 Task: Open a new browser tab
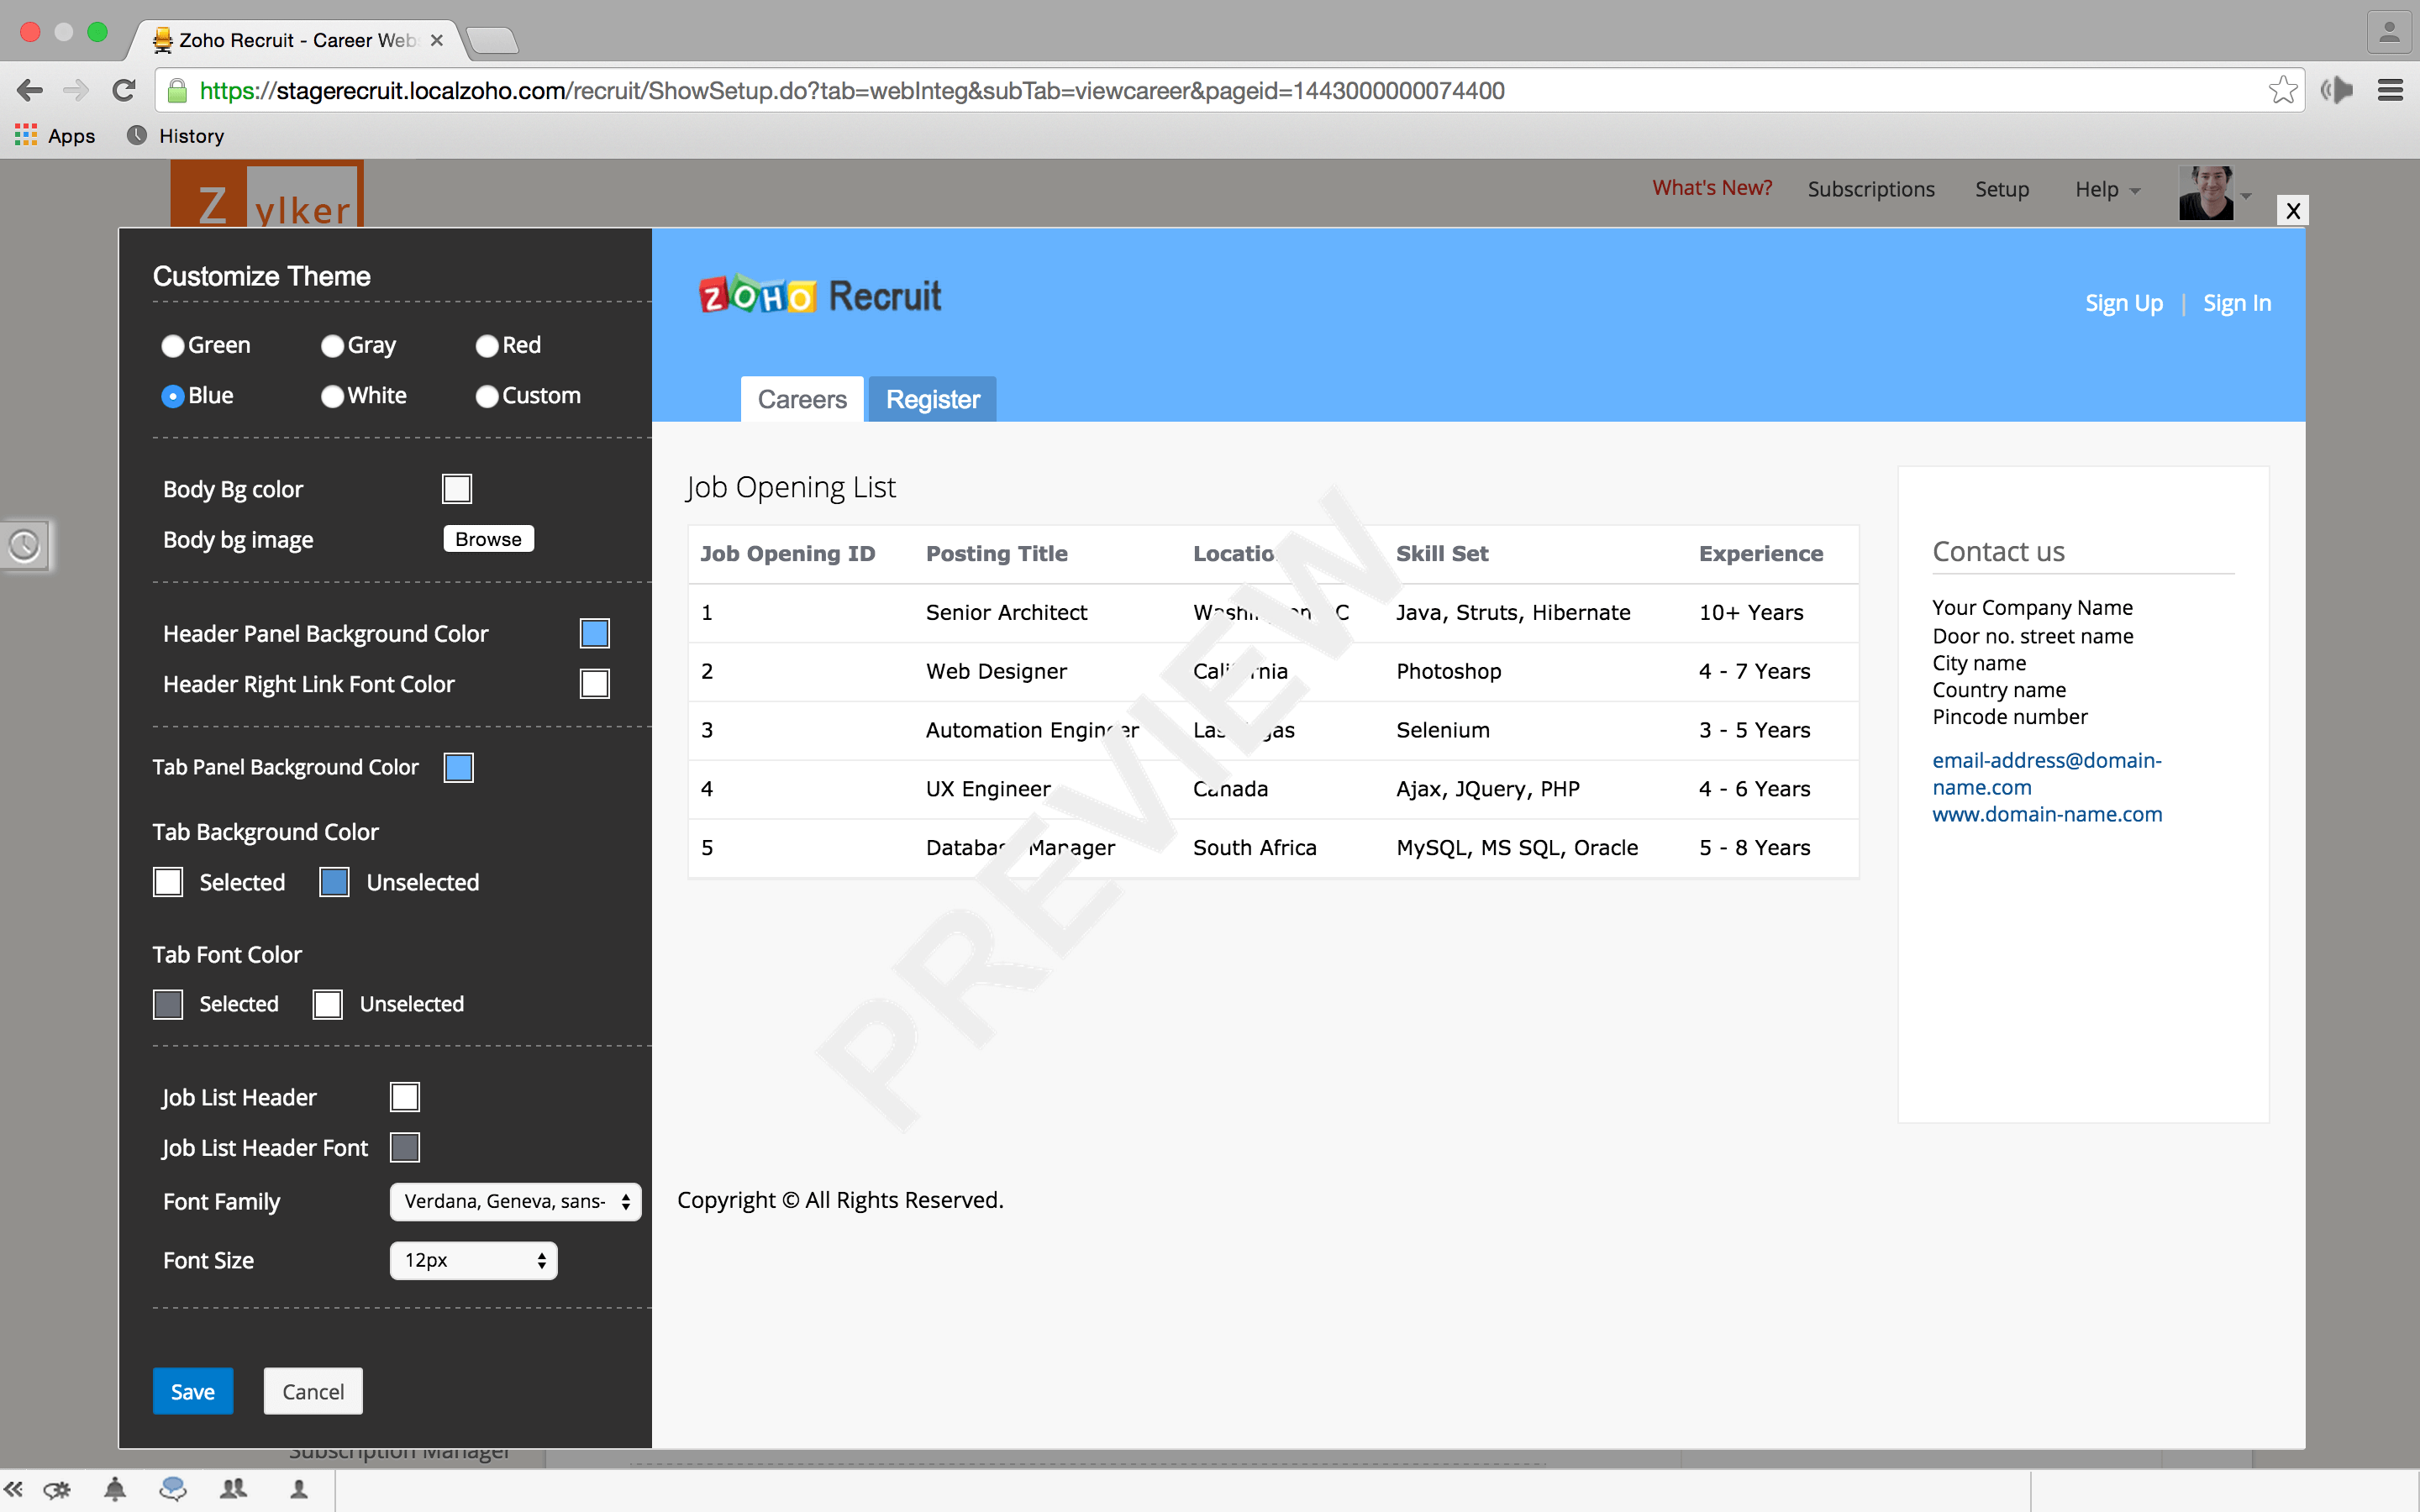tap(492, 40)
